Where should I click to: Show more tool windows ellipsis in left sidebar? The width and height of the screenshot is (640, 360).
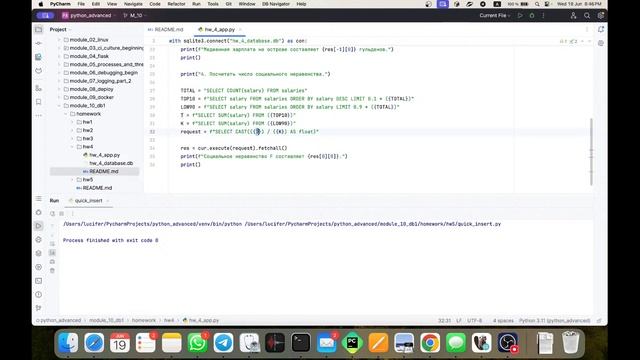38,116
